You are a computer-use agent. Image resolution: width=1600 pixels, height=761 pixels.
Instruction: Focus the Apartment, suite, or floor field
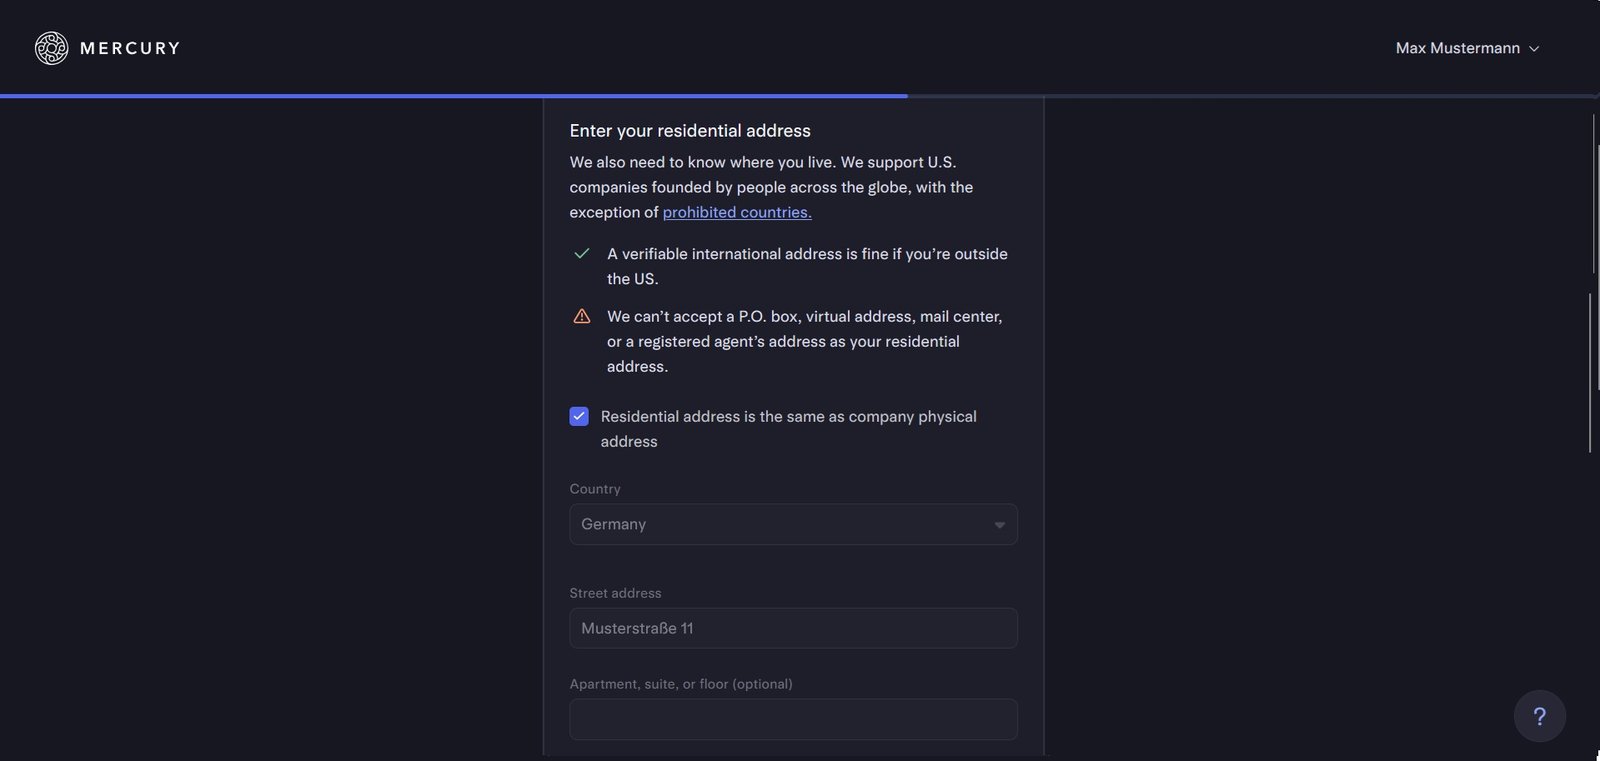click(793, 719)
